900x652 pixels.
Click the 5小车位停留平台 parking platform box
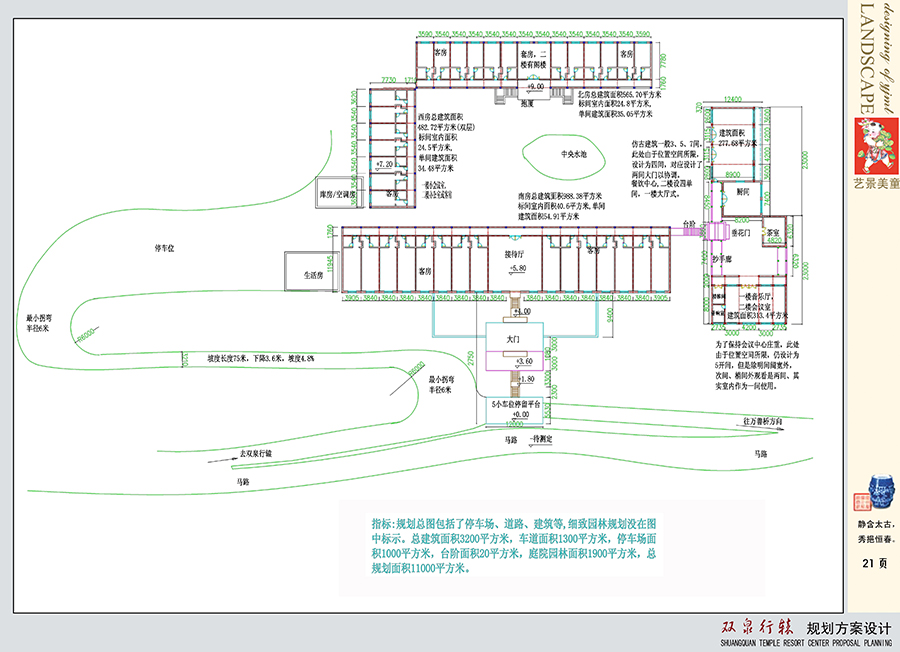pyautogui.click(x=516, y=409)
